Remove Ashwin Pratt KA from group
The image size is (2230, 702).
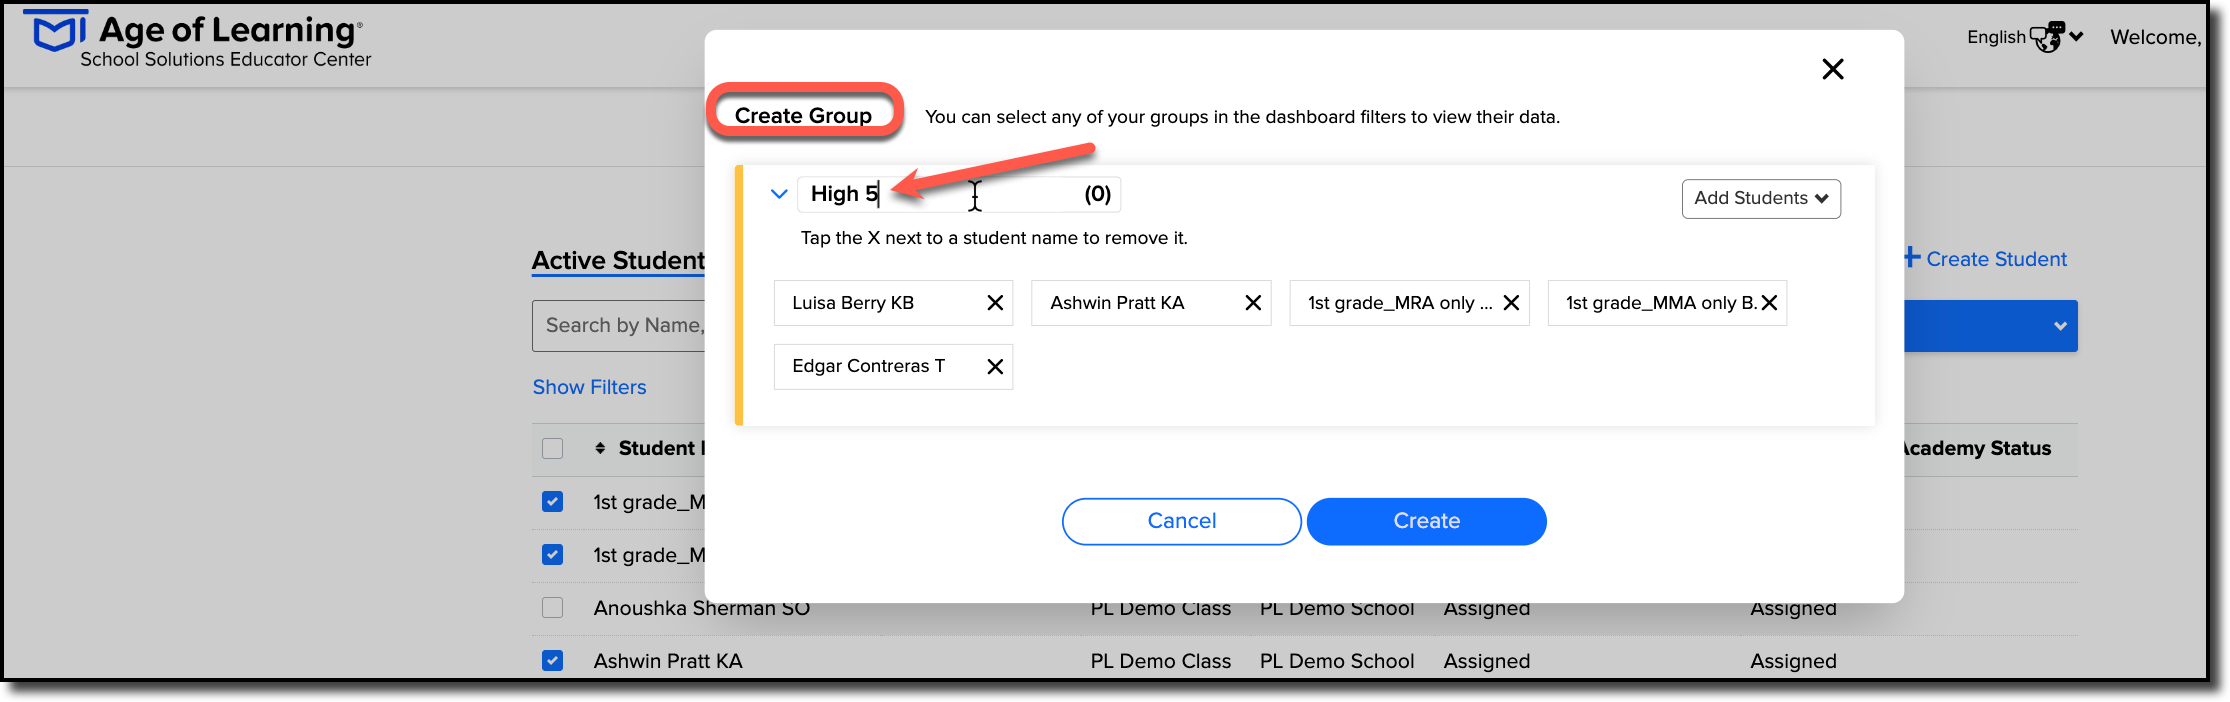click(x=1253, y=303)
